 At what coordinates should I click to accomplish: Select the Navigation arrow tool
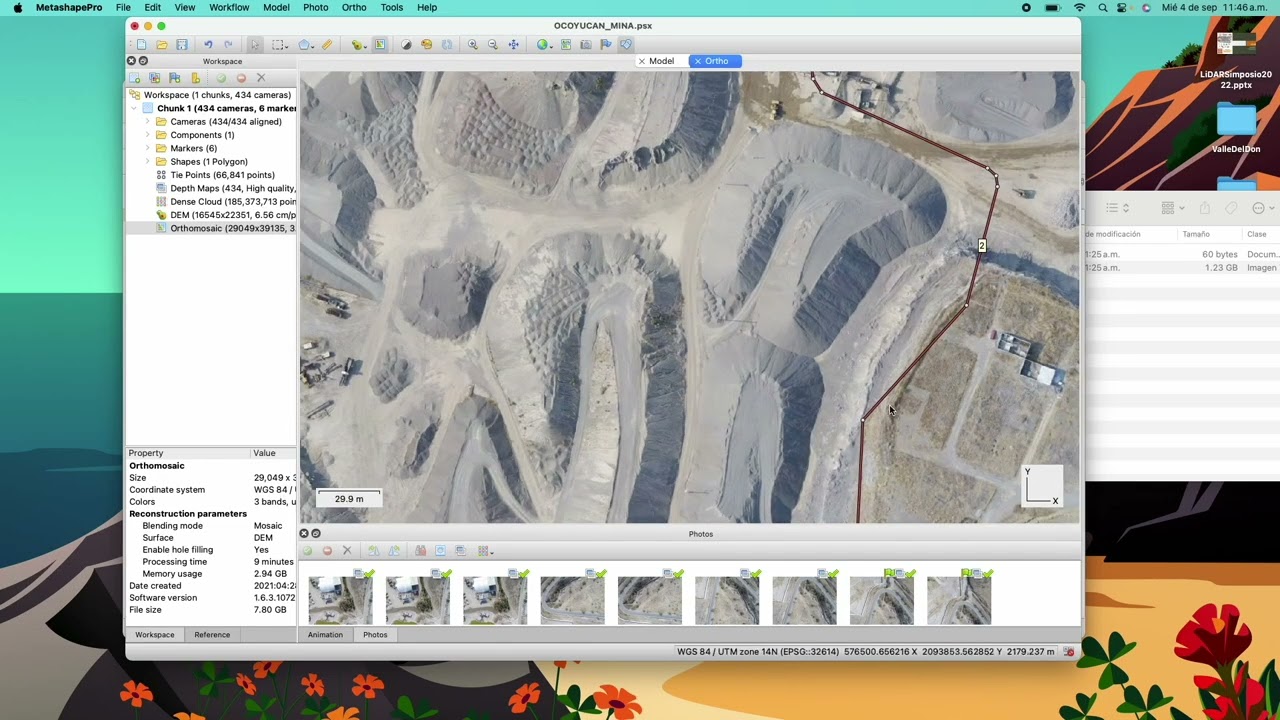255,45
